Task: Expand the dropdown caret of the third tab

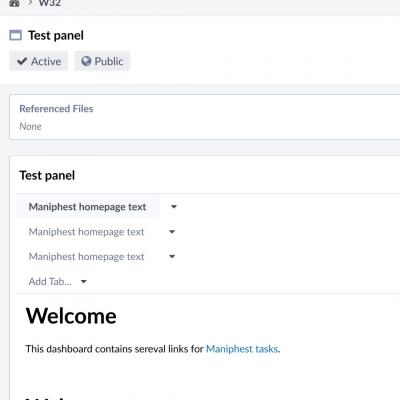Action: point(172,256)
